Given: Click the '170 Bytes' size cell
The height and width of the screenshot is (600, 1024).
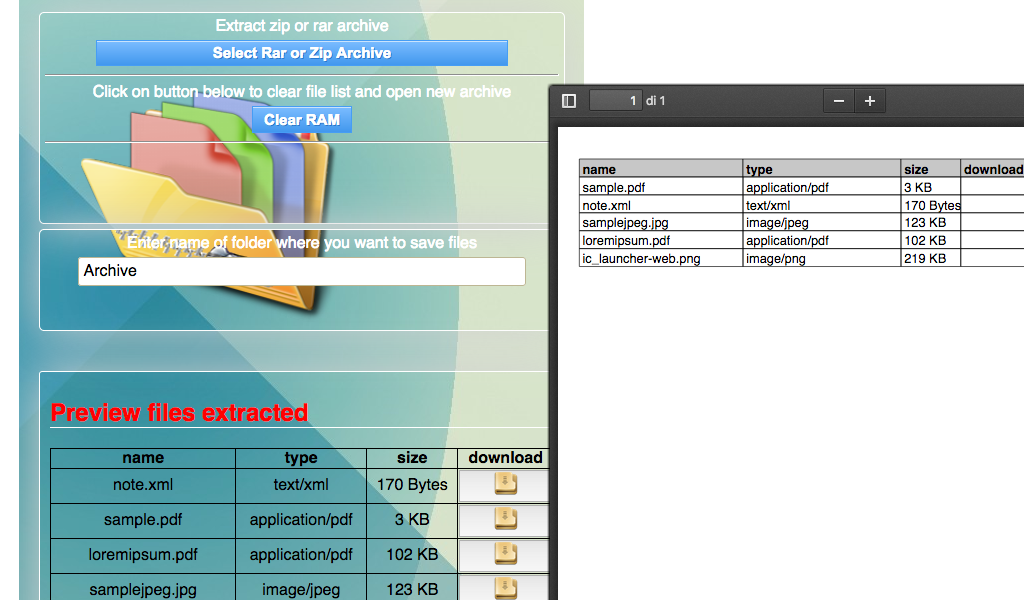Looking at the screenshot, I should [x=411, y=484].
